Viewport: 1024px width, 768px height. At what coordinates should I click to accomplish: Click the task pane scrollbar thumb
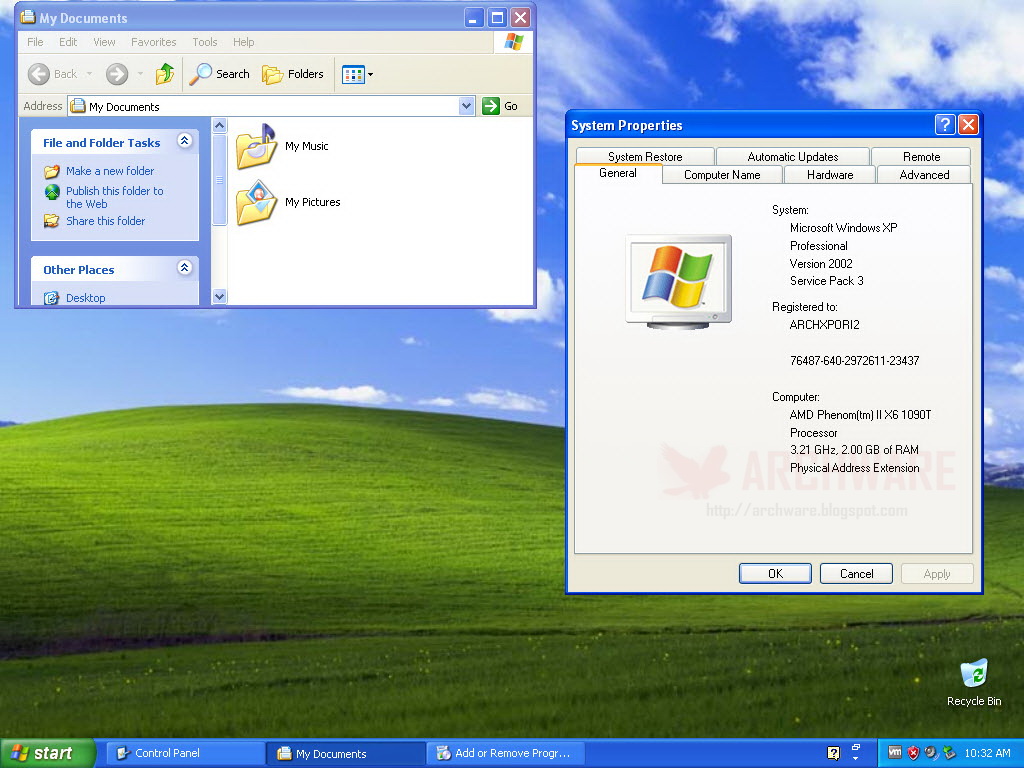pos(219,180)
